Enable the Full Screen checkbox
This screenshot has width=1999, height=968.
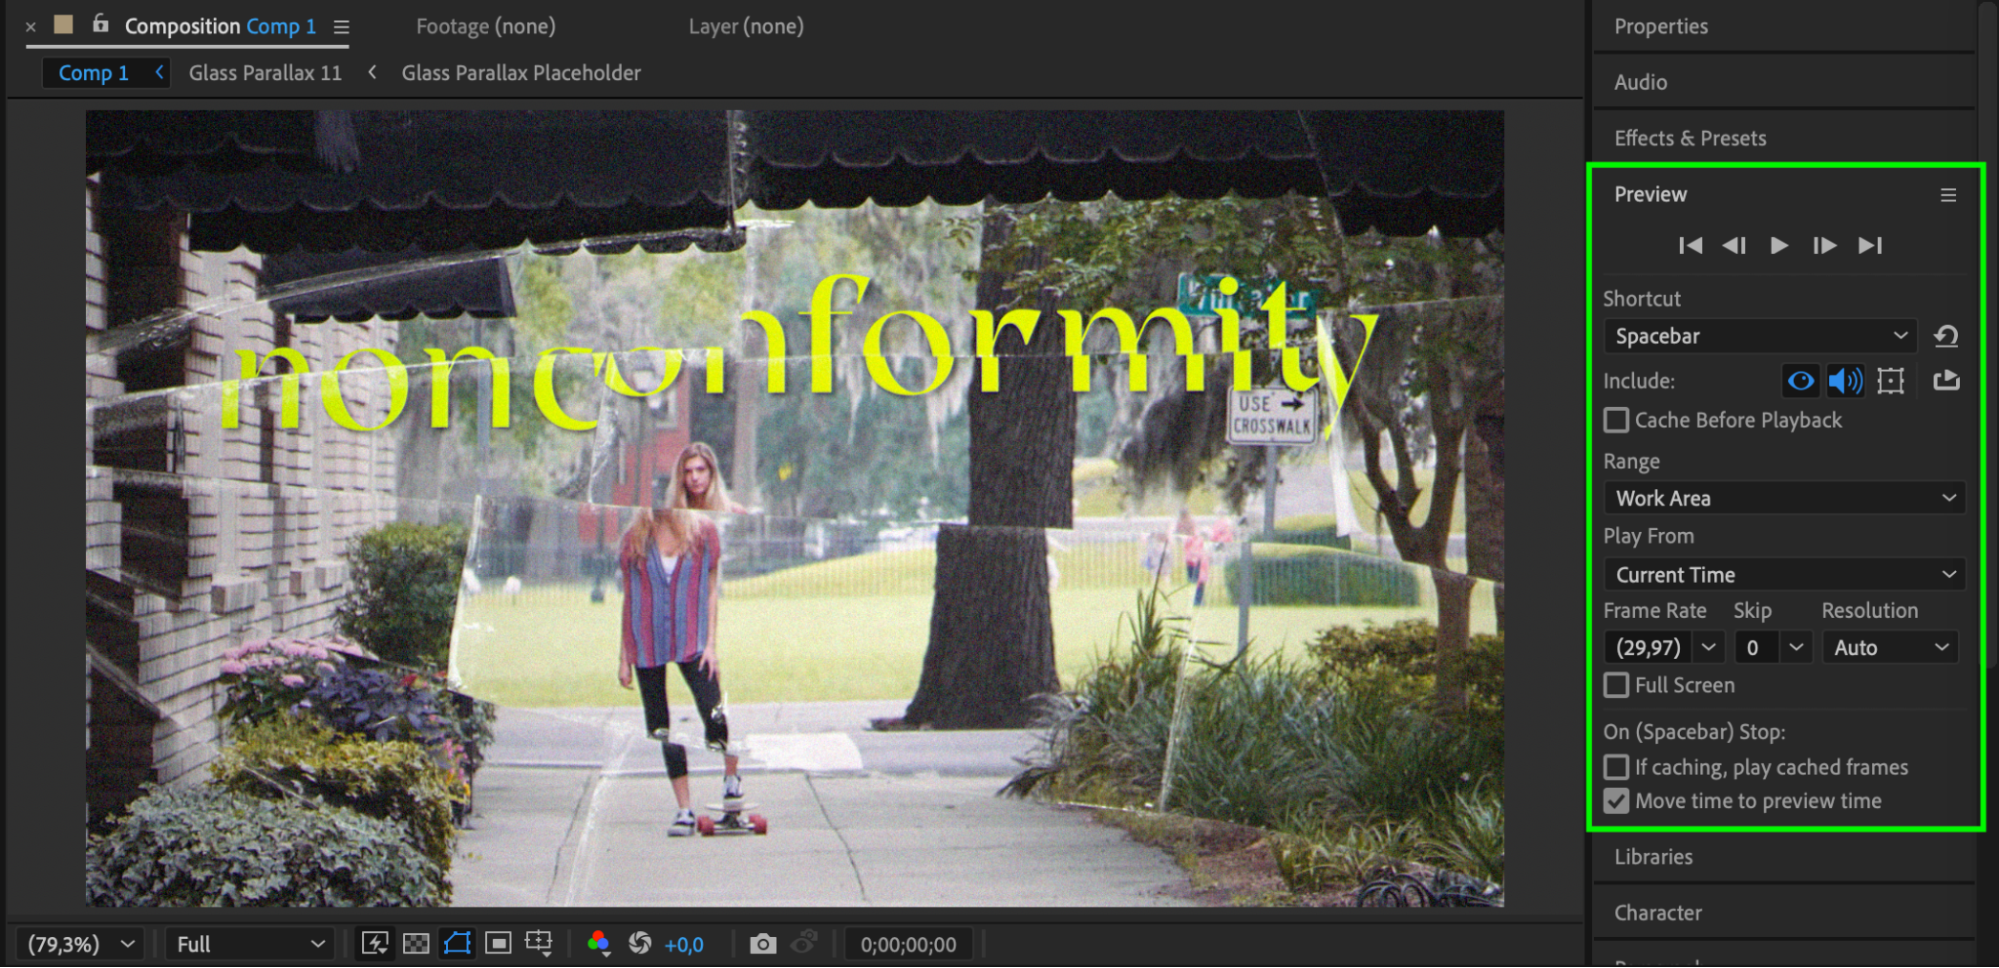click(1616, 685)
